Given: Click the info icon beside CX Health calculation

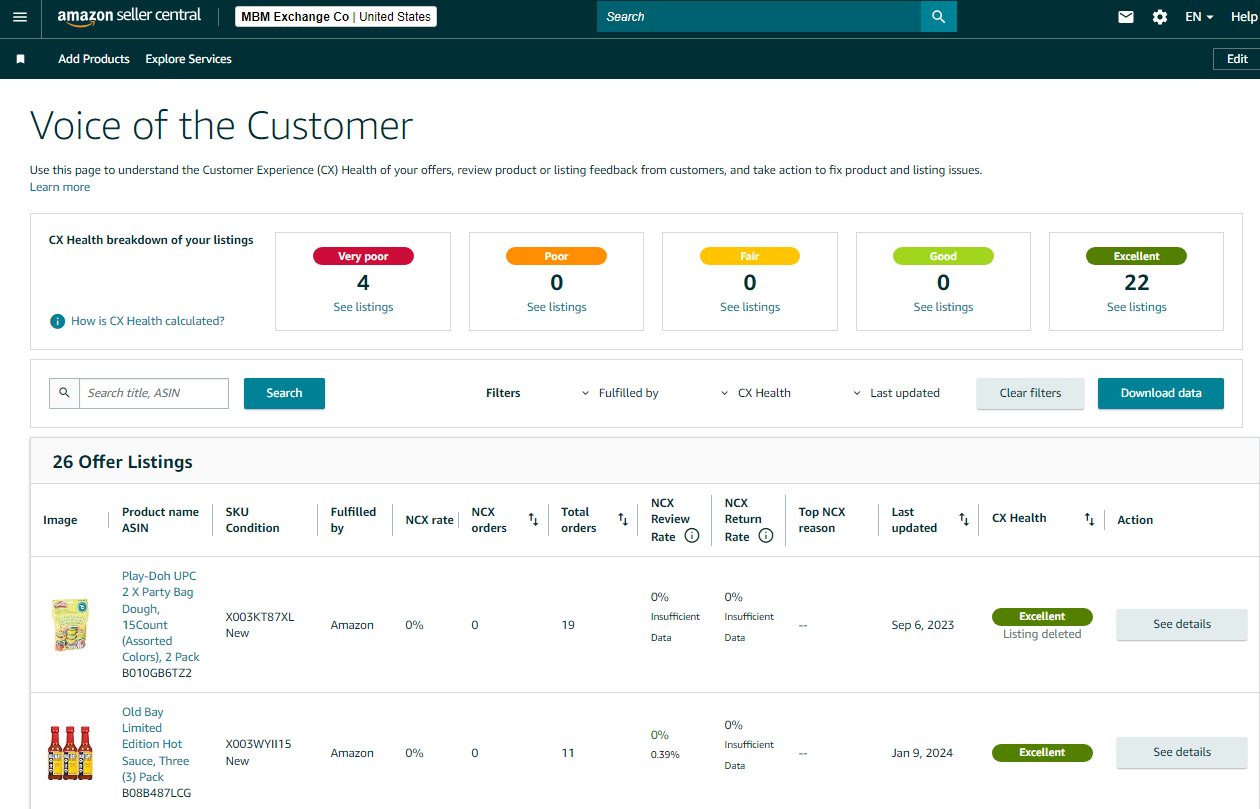Looking at the screenshot, I should click(58, 321).
